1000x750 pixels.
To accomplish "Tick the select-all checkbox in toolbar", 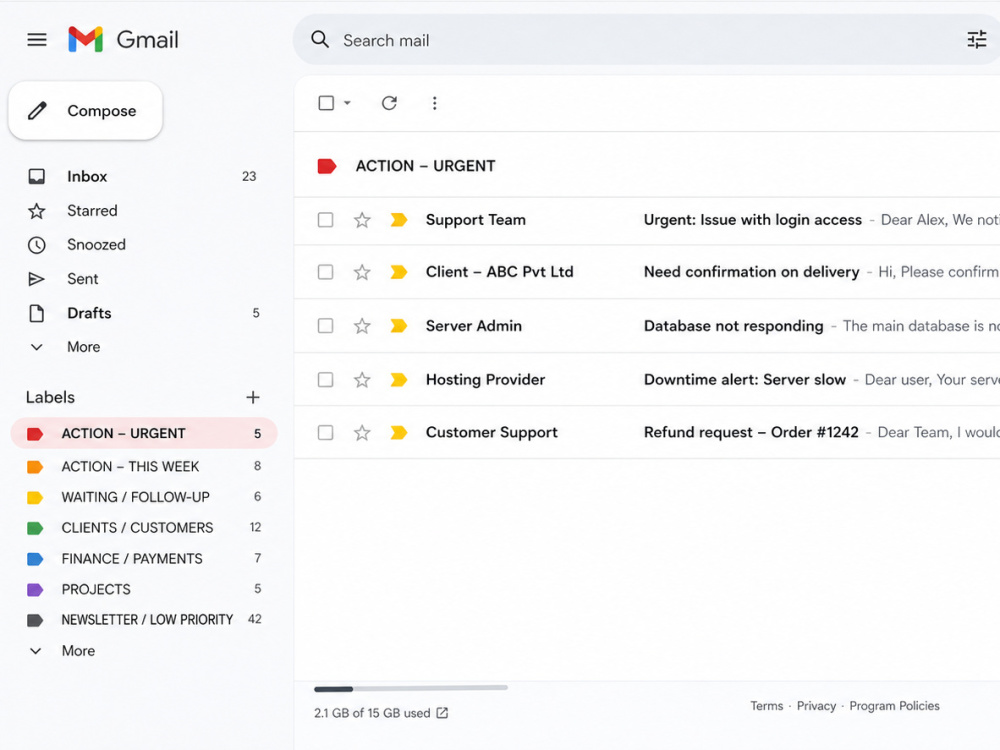I will [326, 103].
